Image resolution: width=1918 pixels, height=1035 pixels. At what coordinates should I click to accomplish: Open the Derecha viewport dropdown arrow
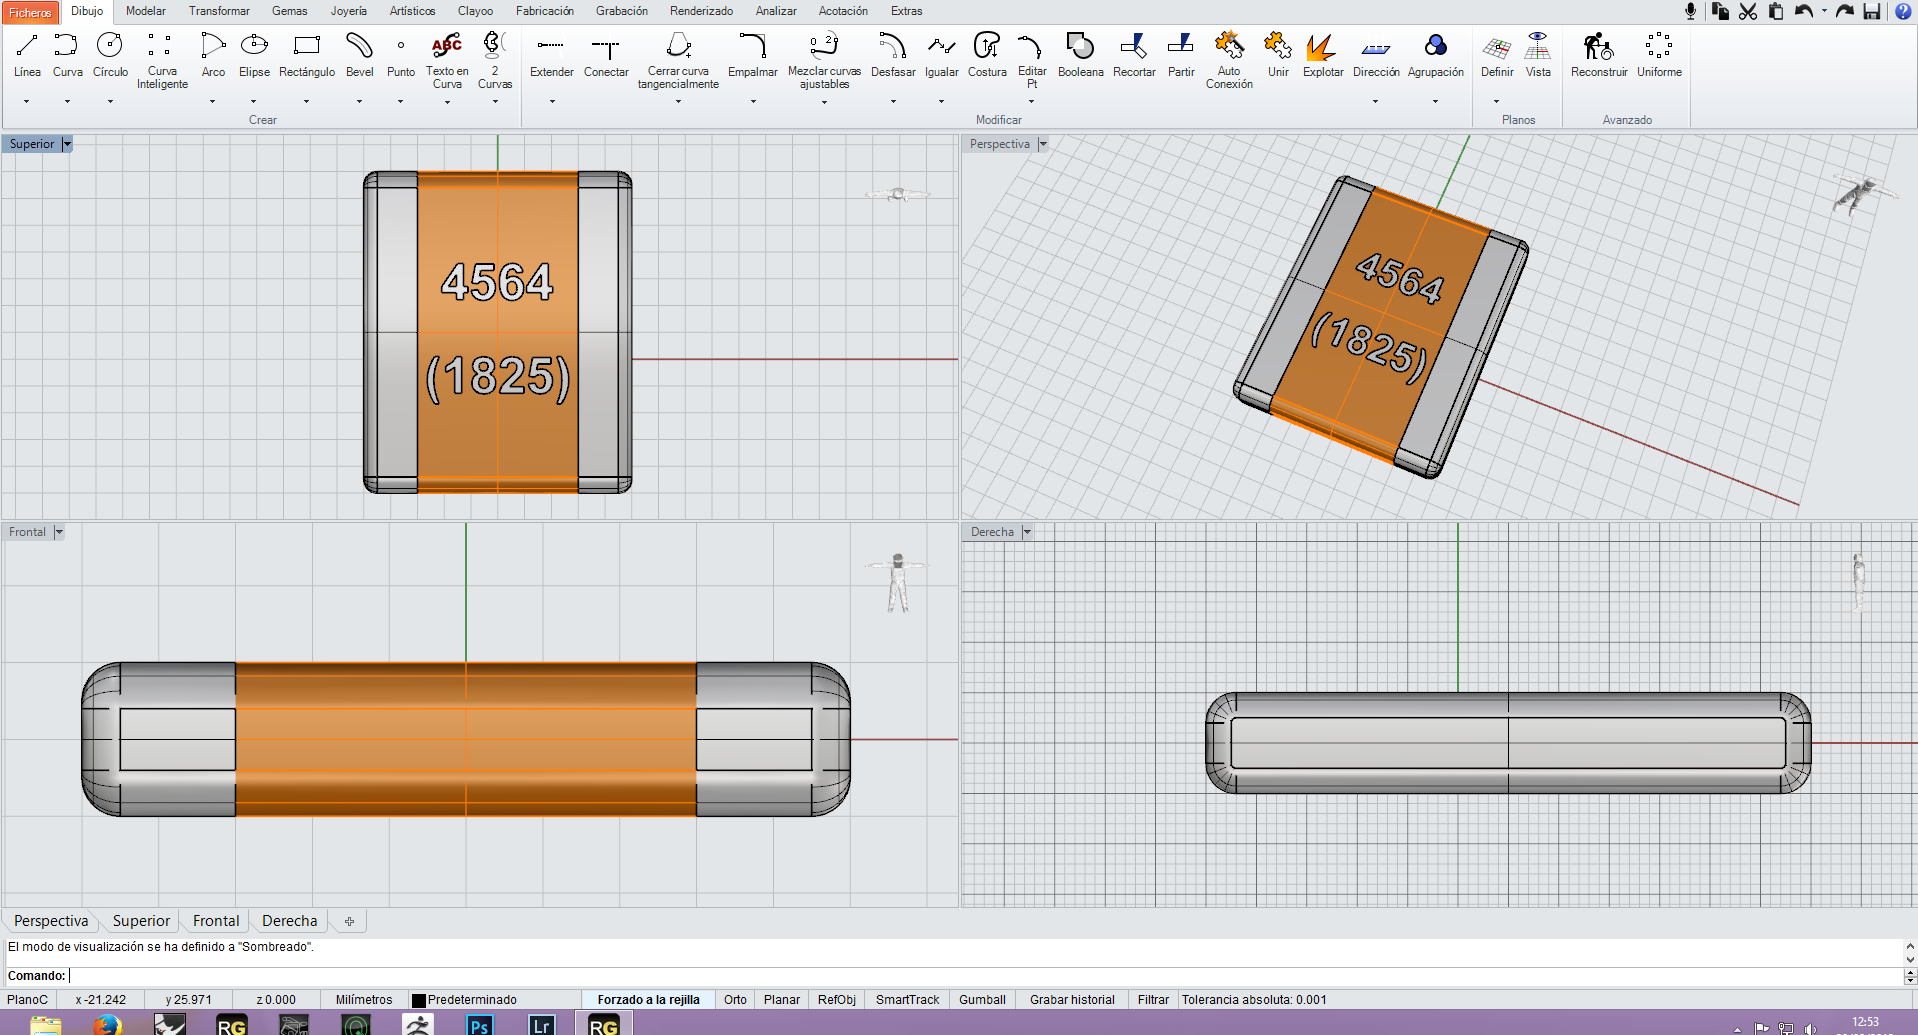pyautogui.click(x=1027, y=532)
